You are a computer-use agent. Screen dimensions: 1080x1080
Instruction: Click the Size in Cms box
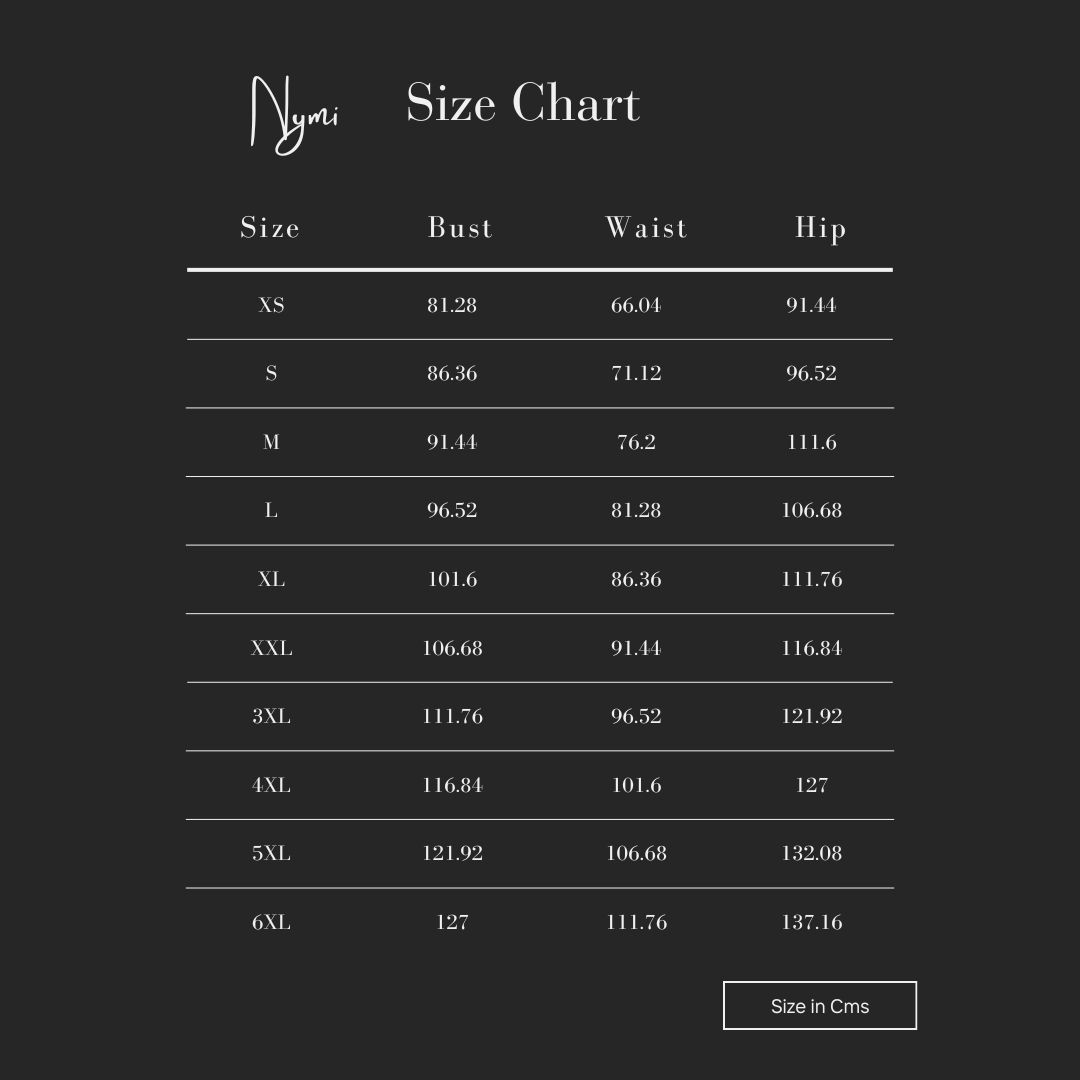(820, 1006)
